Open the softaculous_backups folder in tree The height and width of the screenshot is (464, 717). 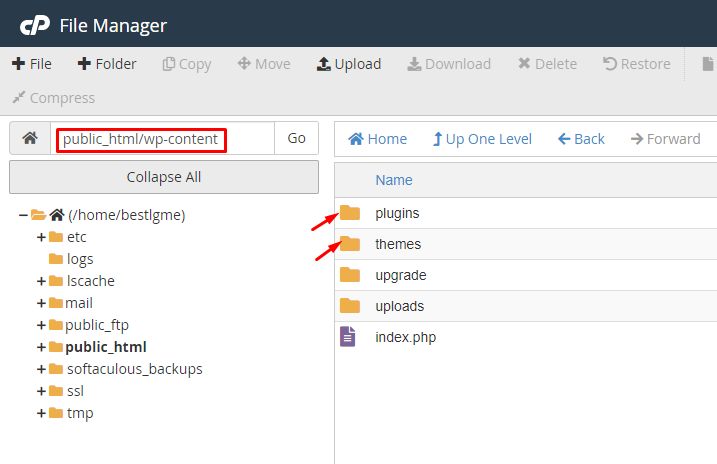pos(134,369)
